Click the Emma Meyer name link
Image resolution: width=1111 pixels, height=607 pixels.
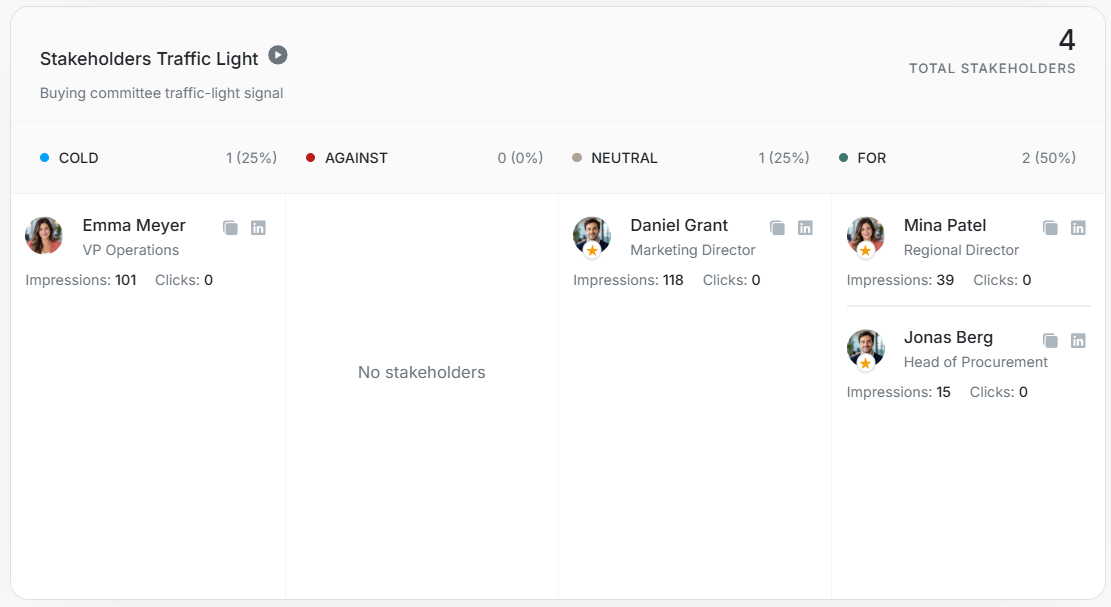click(x=134, y=225)
